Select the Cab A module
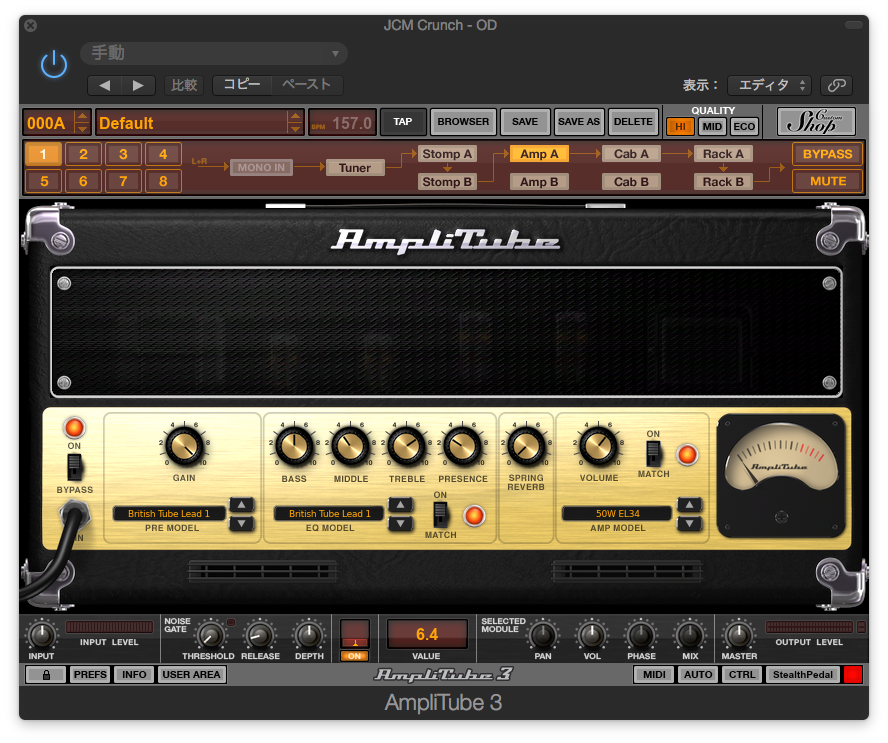 tap(631, 154)
